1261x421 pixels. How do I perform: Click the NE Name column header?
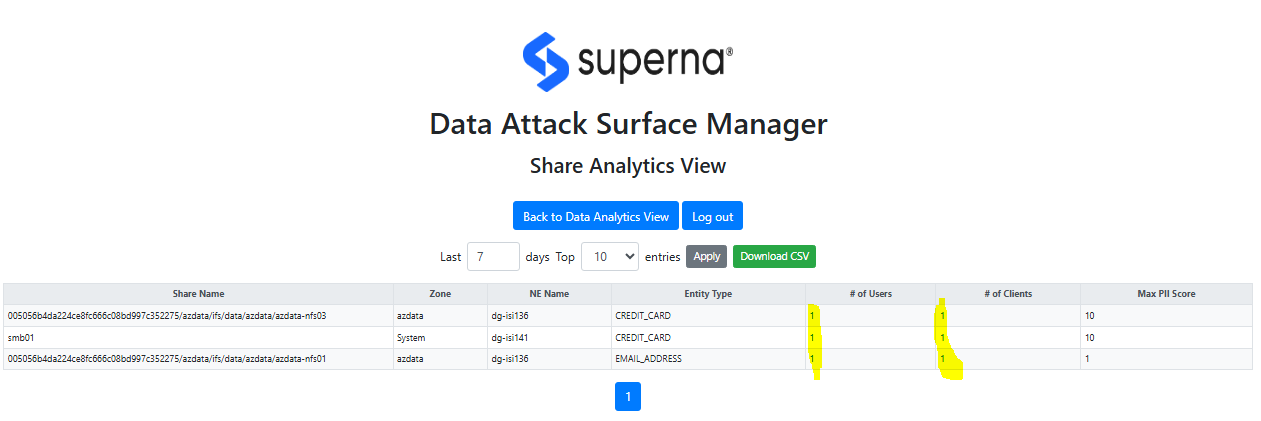[549, 294]
